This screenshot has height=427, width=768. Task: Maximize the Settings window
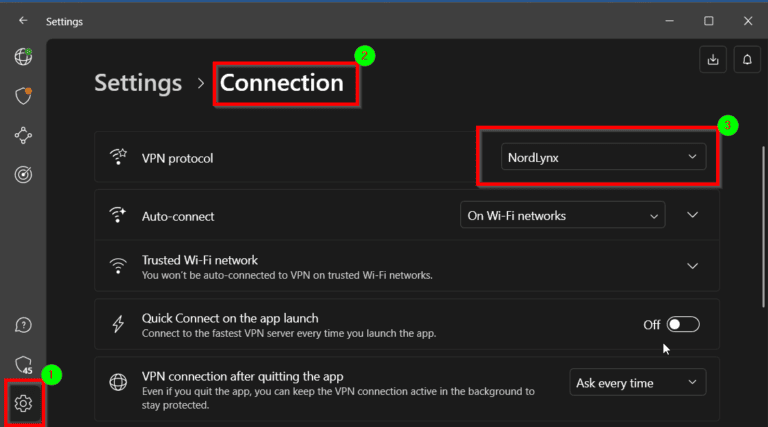[x=708, y=21]
